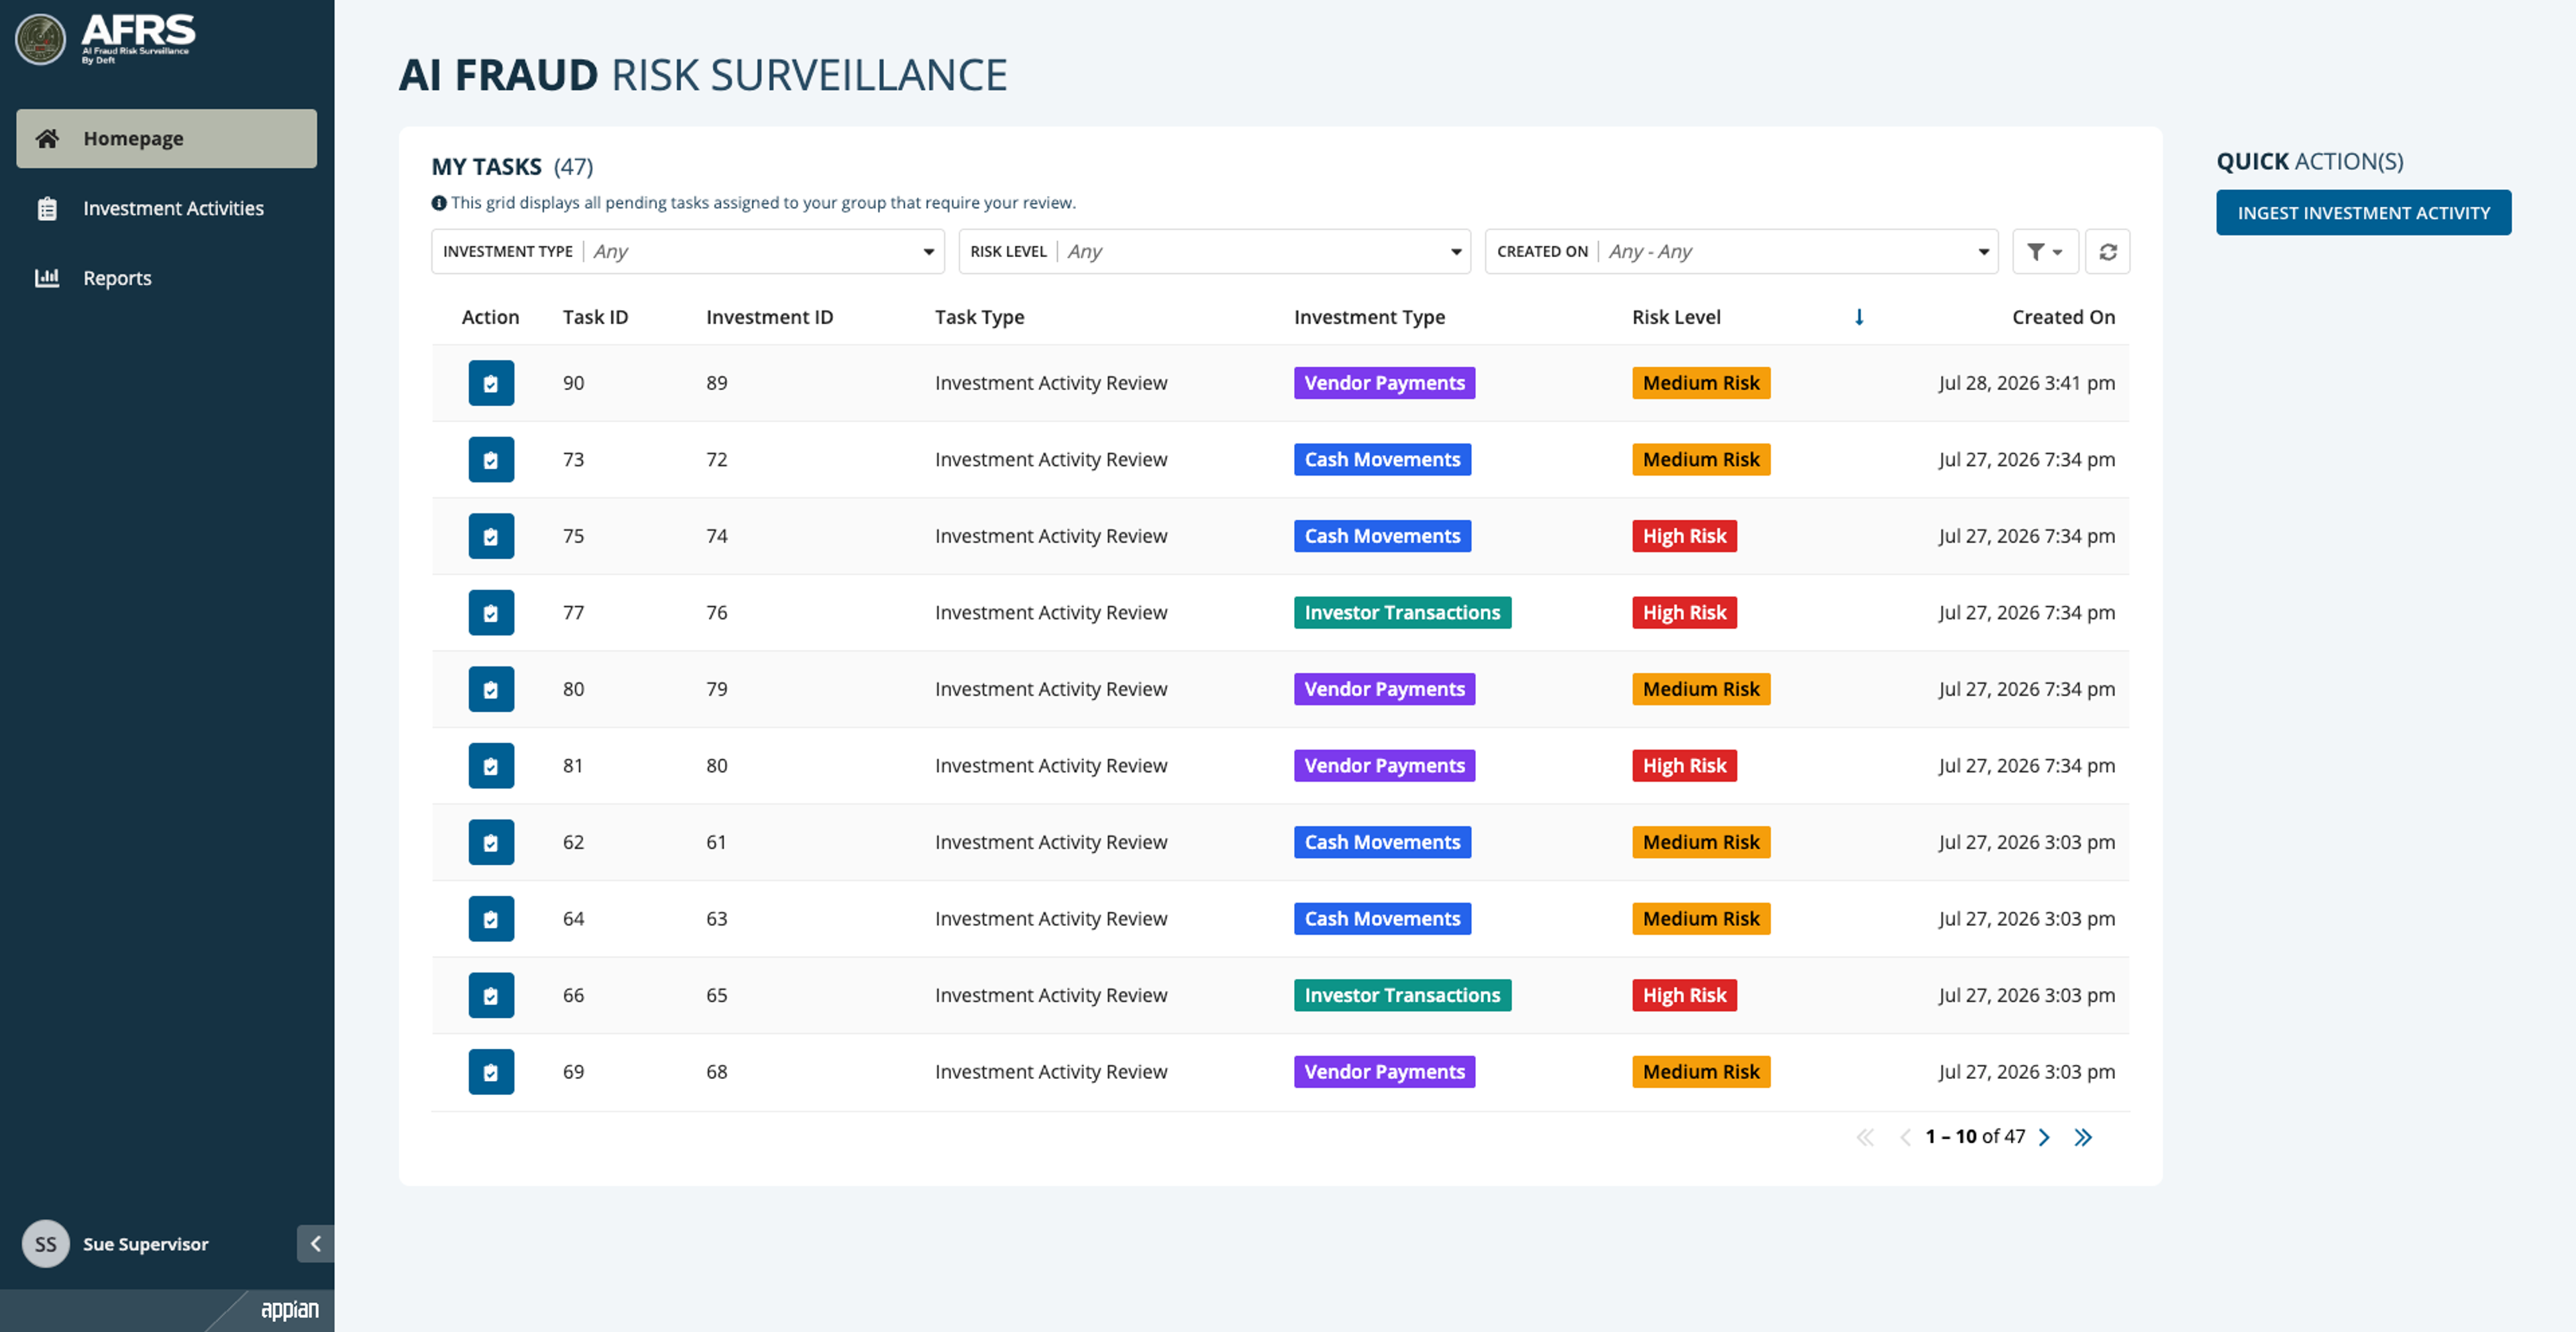Click Cash Movements tag in Task 62 row

[1382, 842]
